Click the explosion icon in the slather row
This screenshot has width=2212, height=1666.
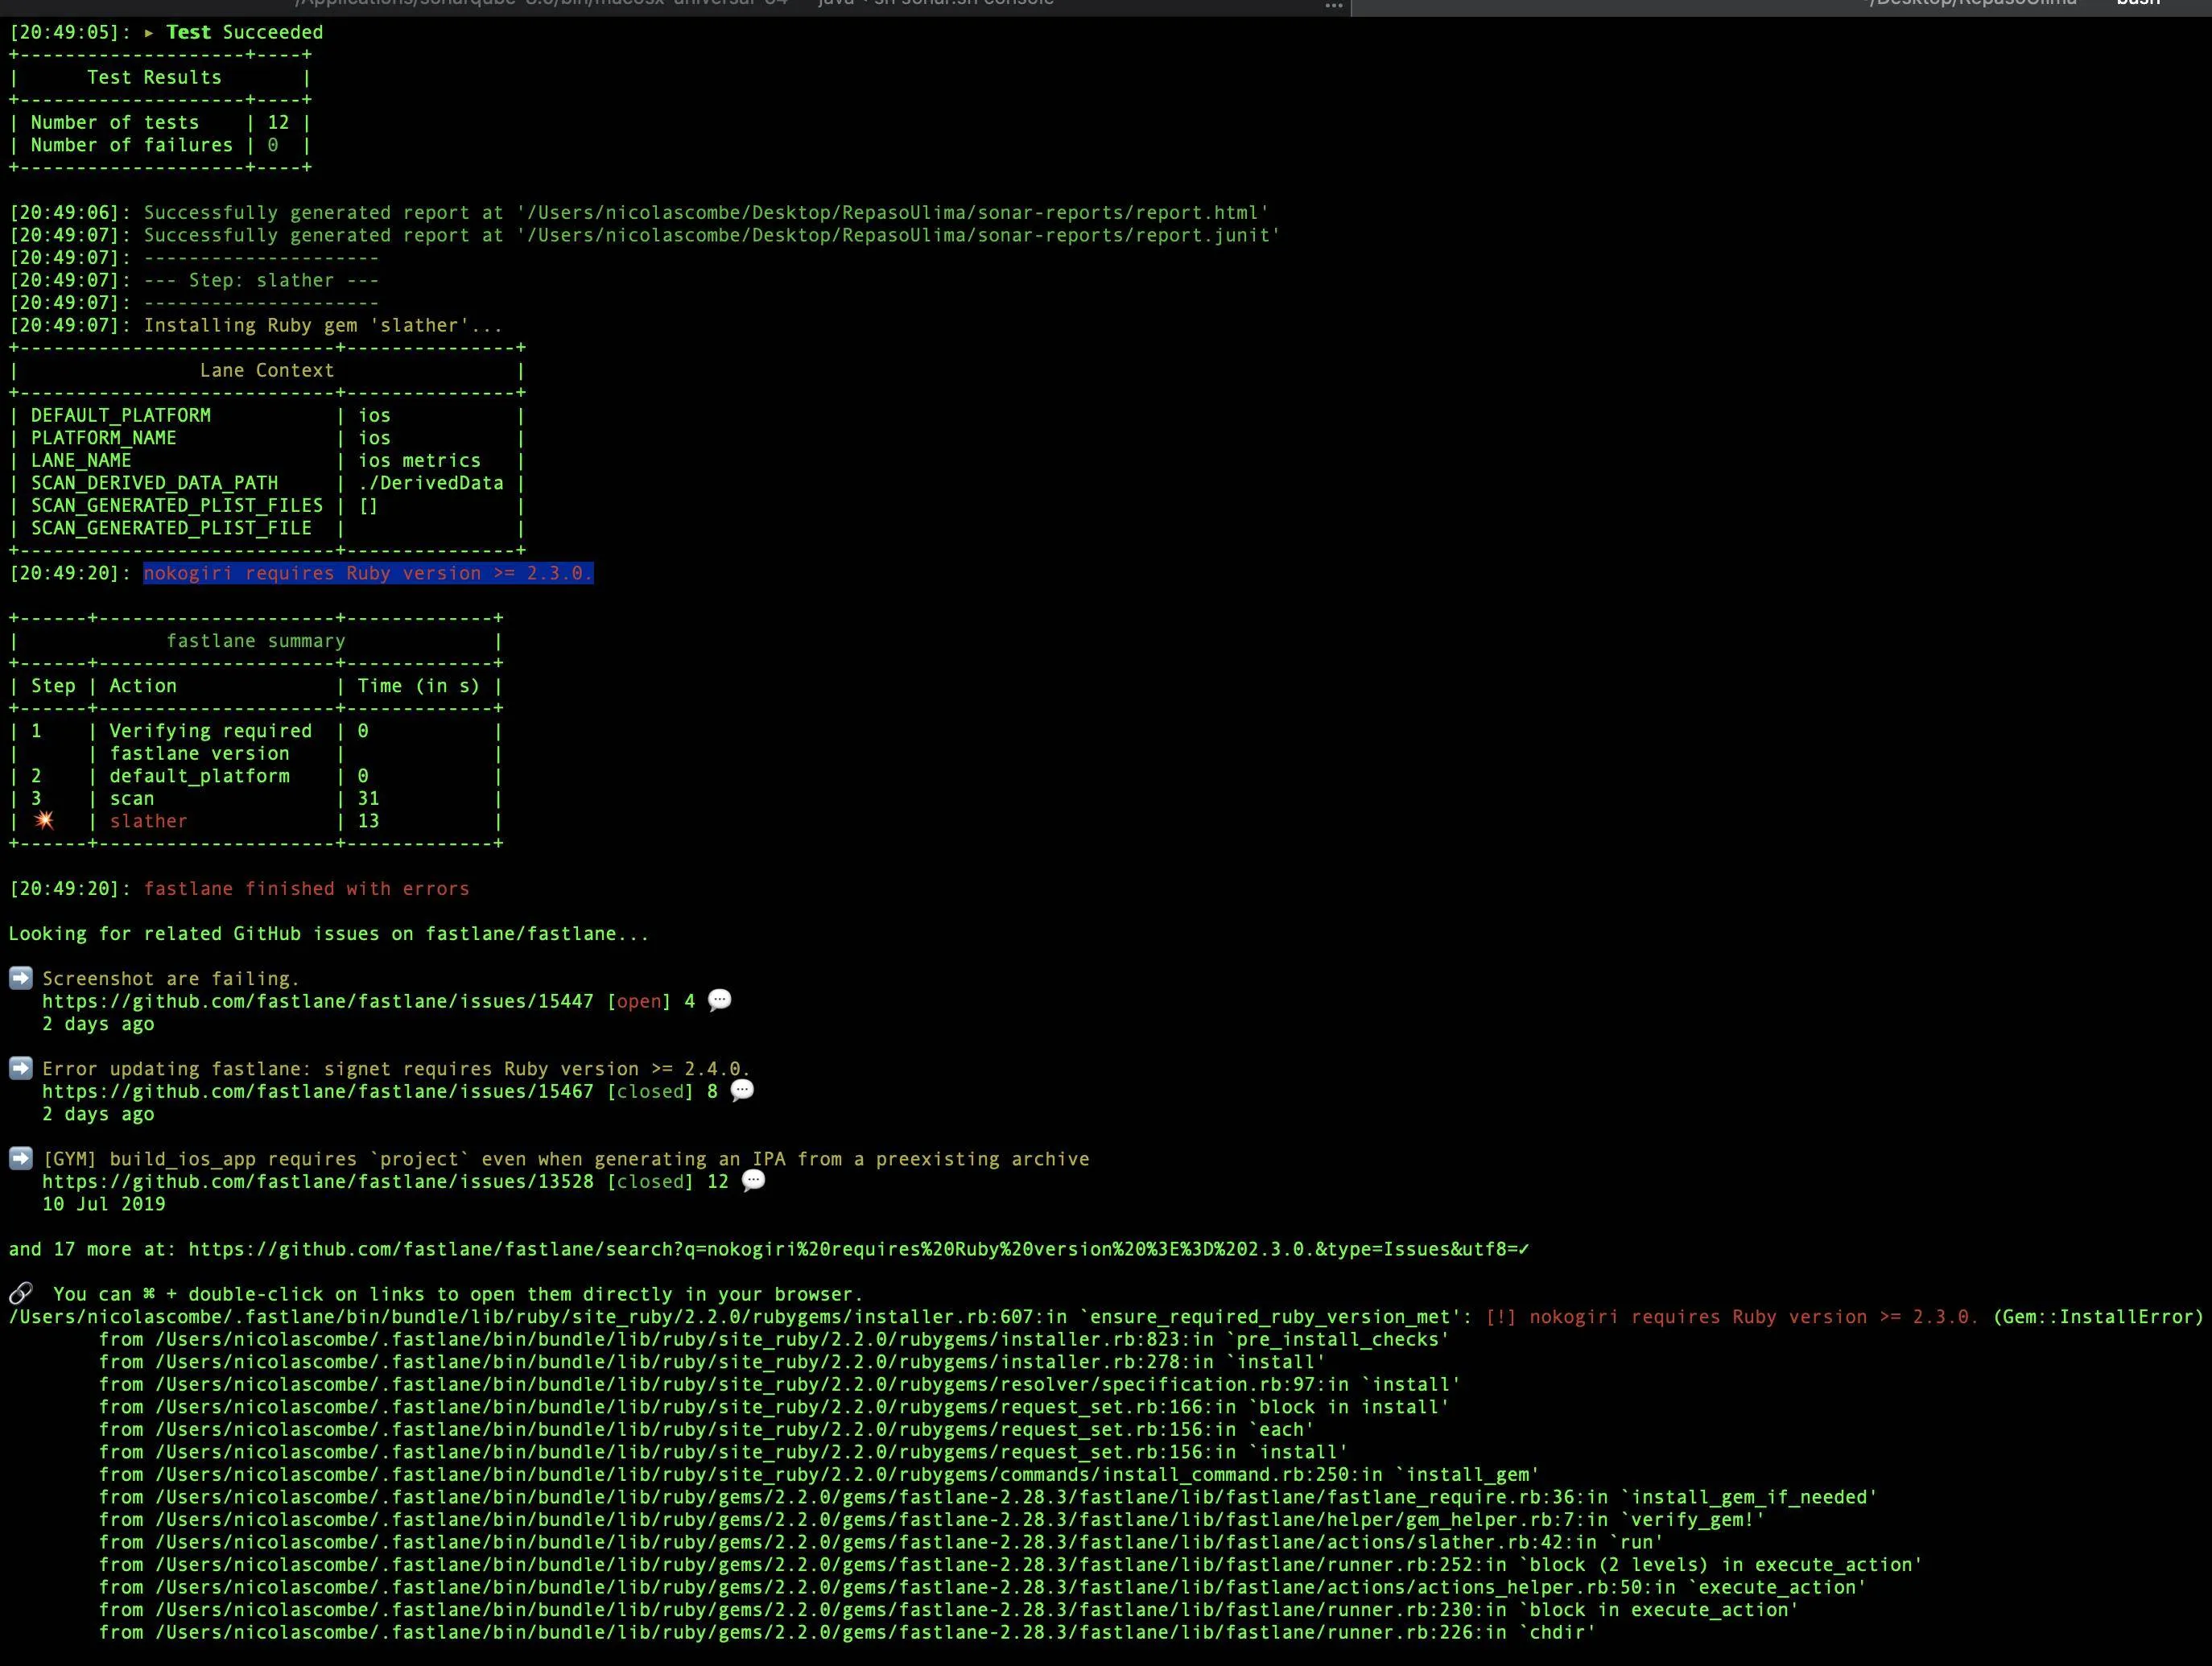click(44, 820)
